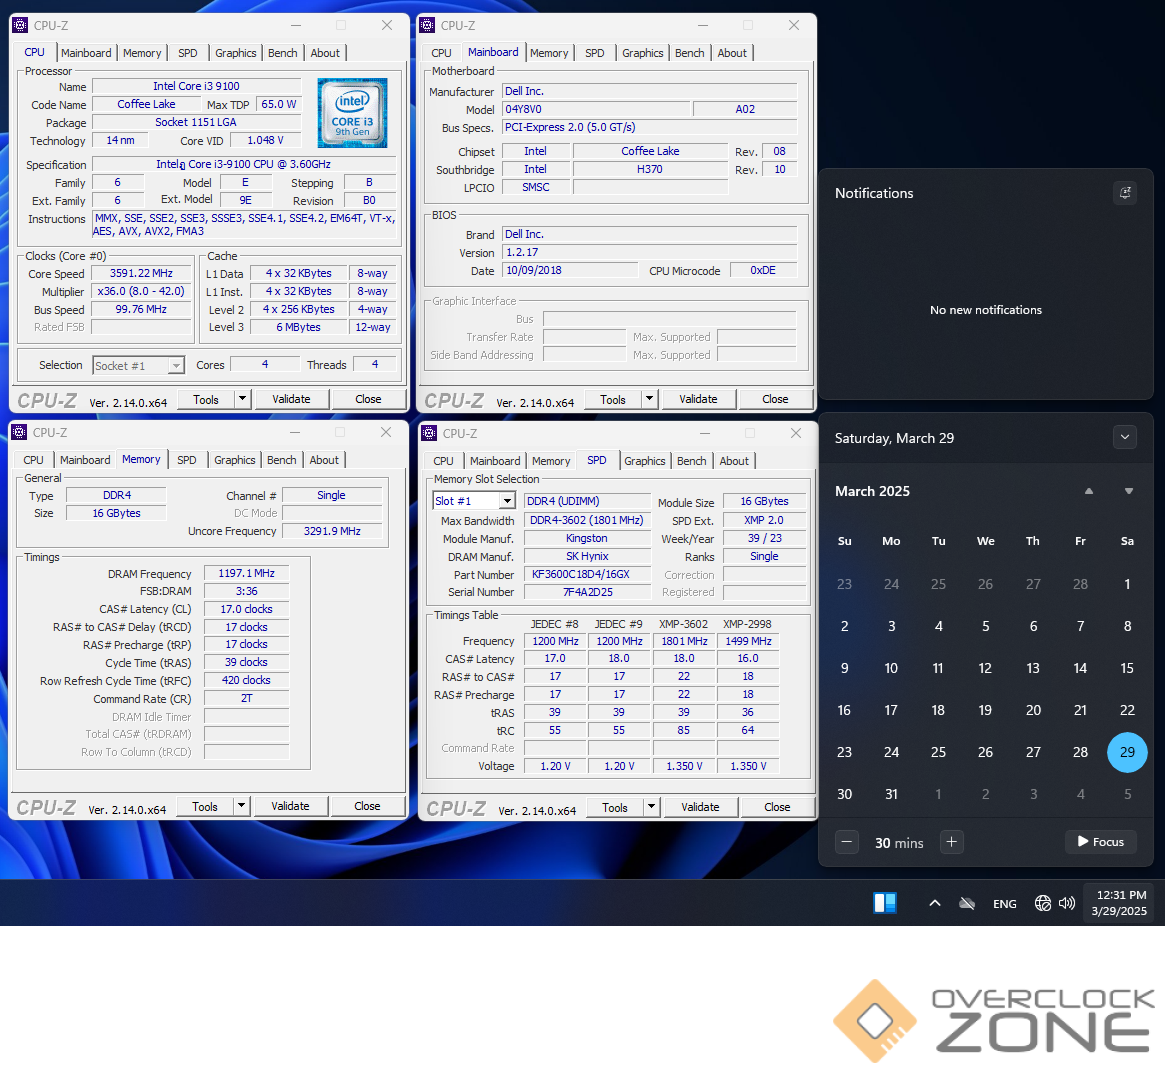Open Graphics tab in Memory window
Viewport: 1165px width, 1073px height.
pos(235,460)
